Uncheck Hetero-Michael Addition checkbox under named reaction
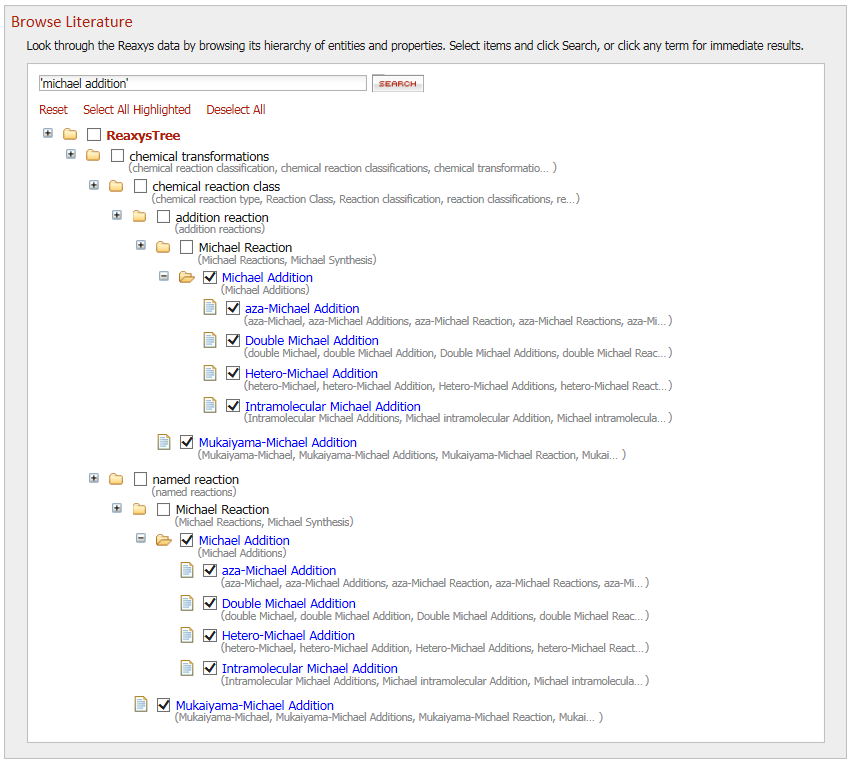 (210, 635)
